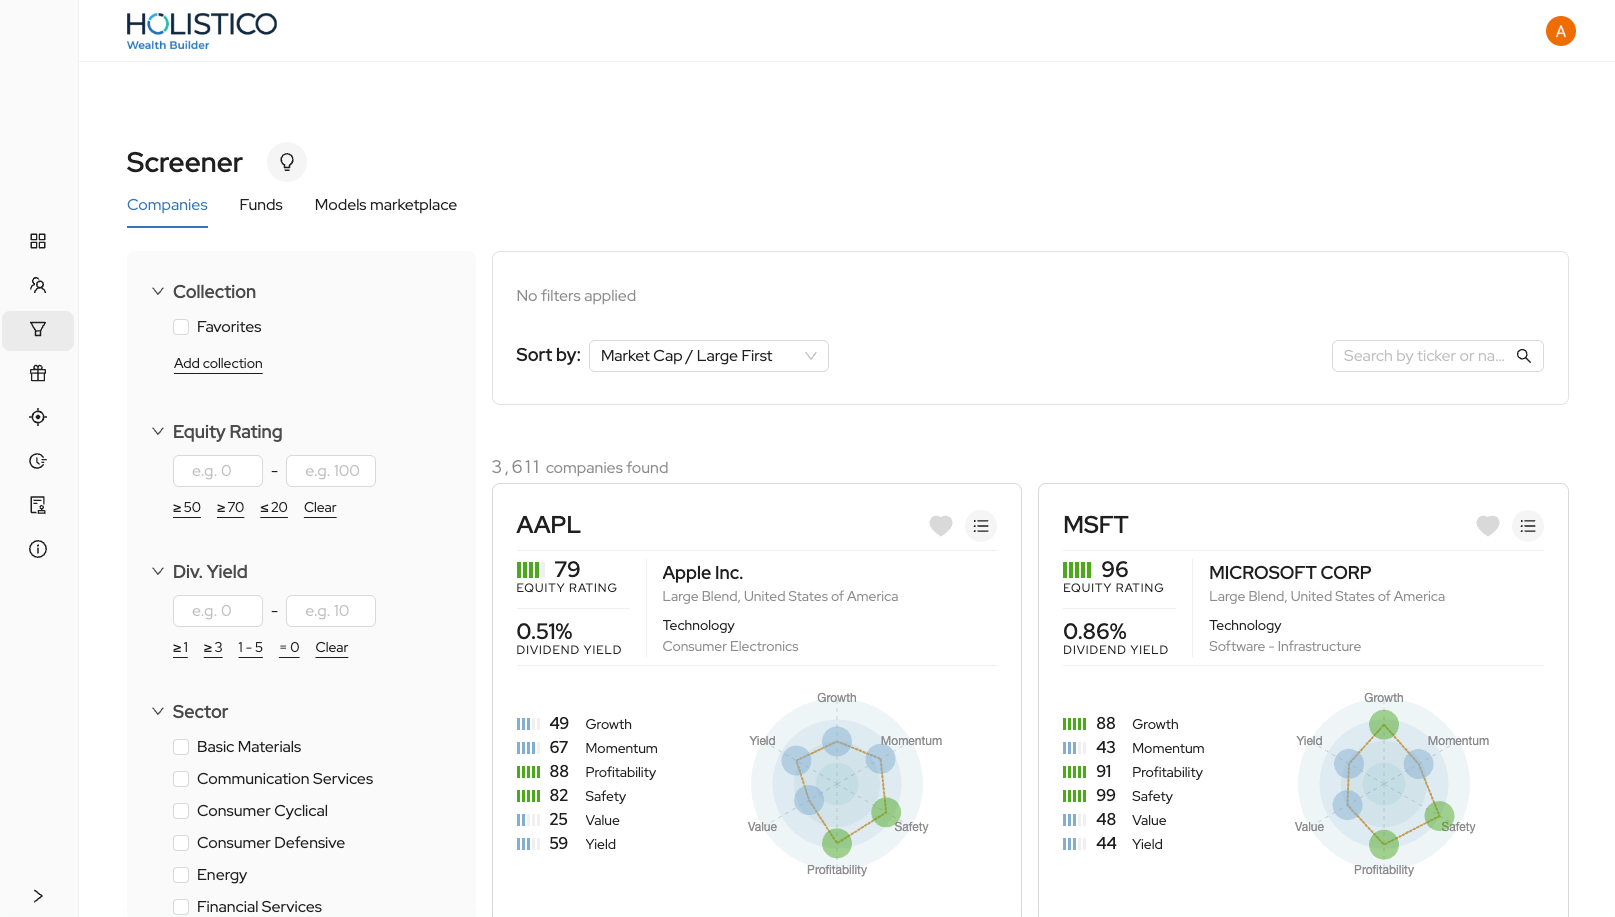Switch to the Companies tab
1615x917 pixels.
pyautogui.click(x=167, y=205)
